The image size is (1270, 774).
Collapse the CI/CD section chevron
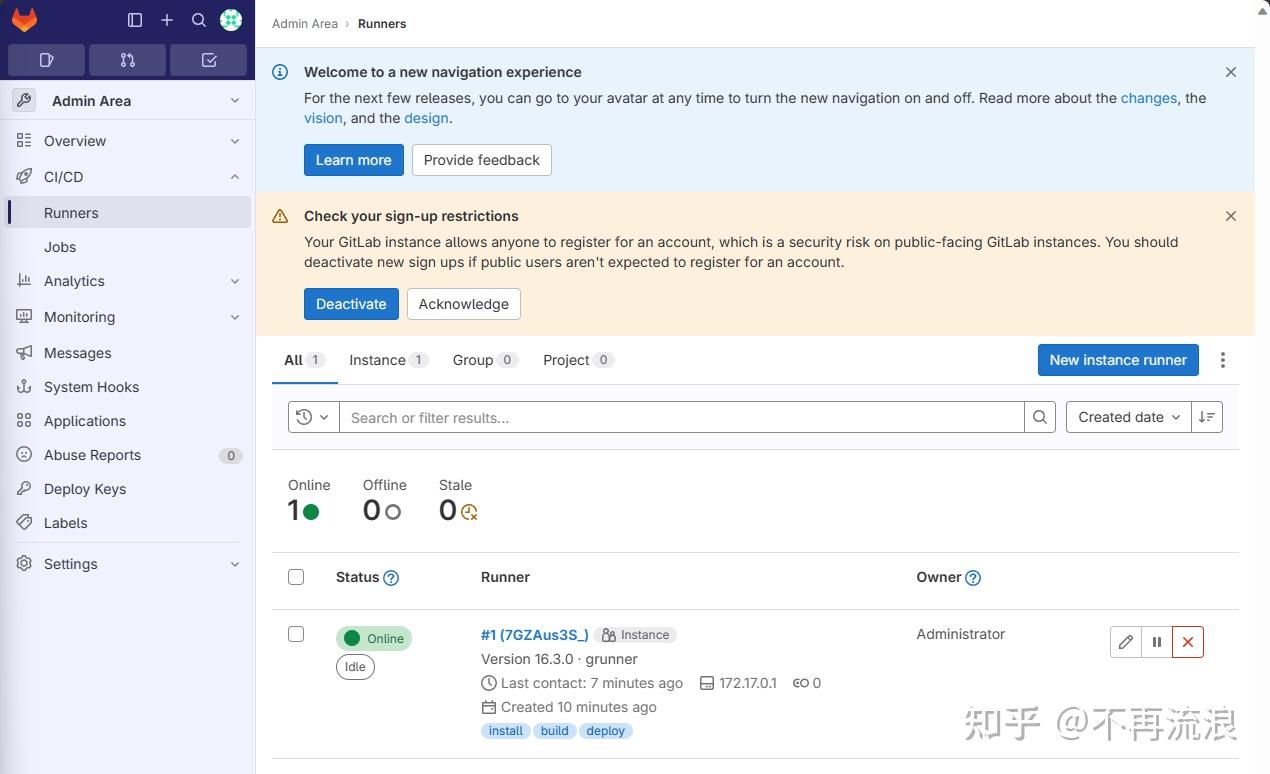click(235, 176)
